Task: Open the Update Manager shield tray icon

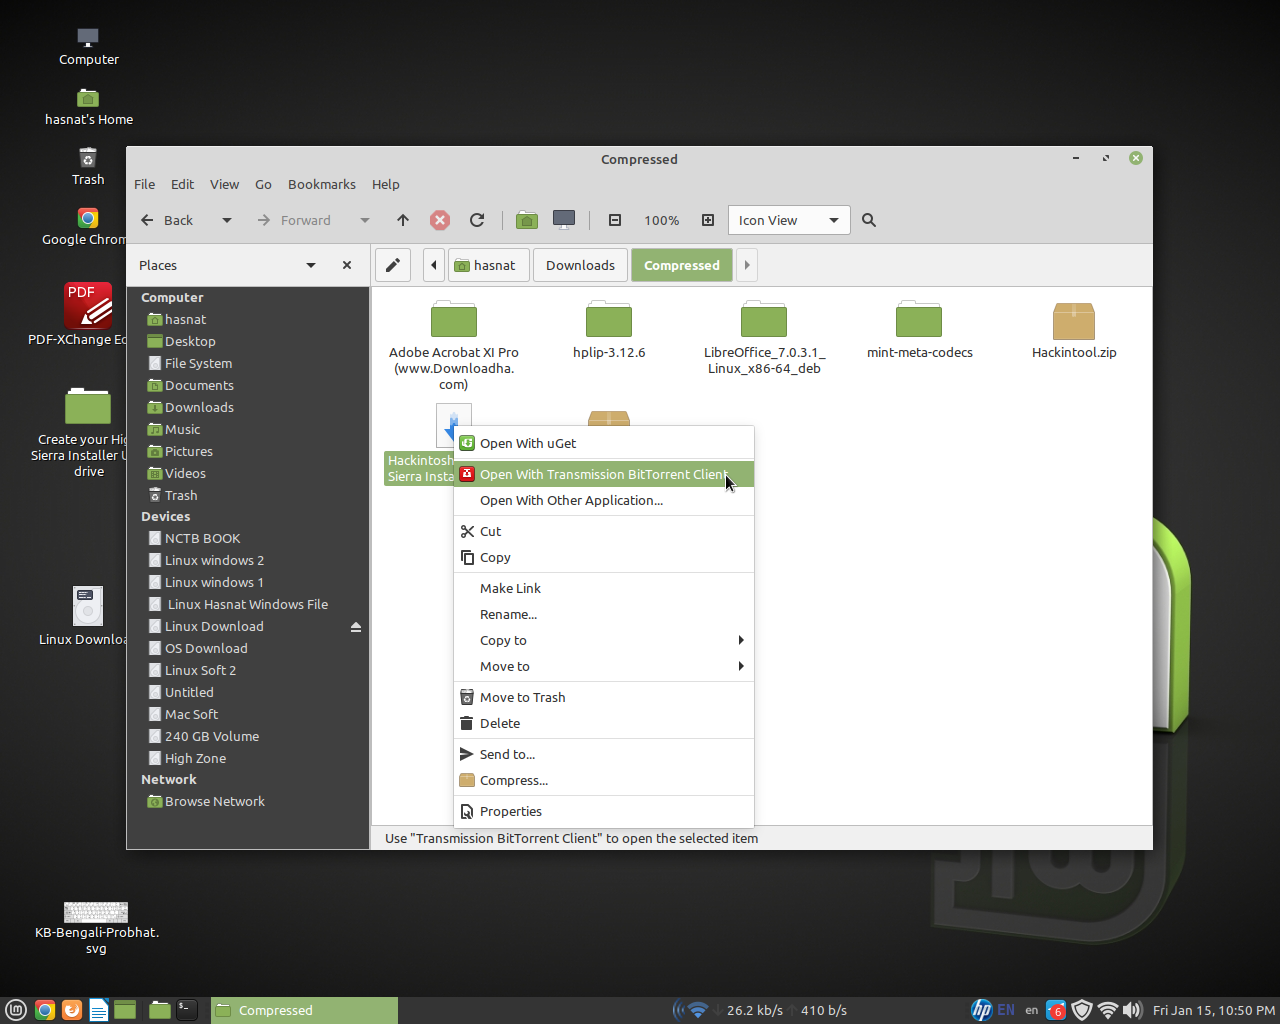Action: pos(1081,1010)
